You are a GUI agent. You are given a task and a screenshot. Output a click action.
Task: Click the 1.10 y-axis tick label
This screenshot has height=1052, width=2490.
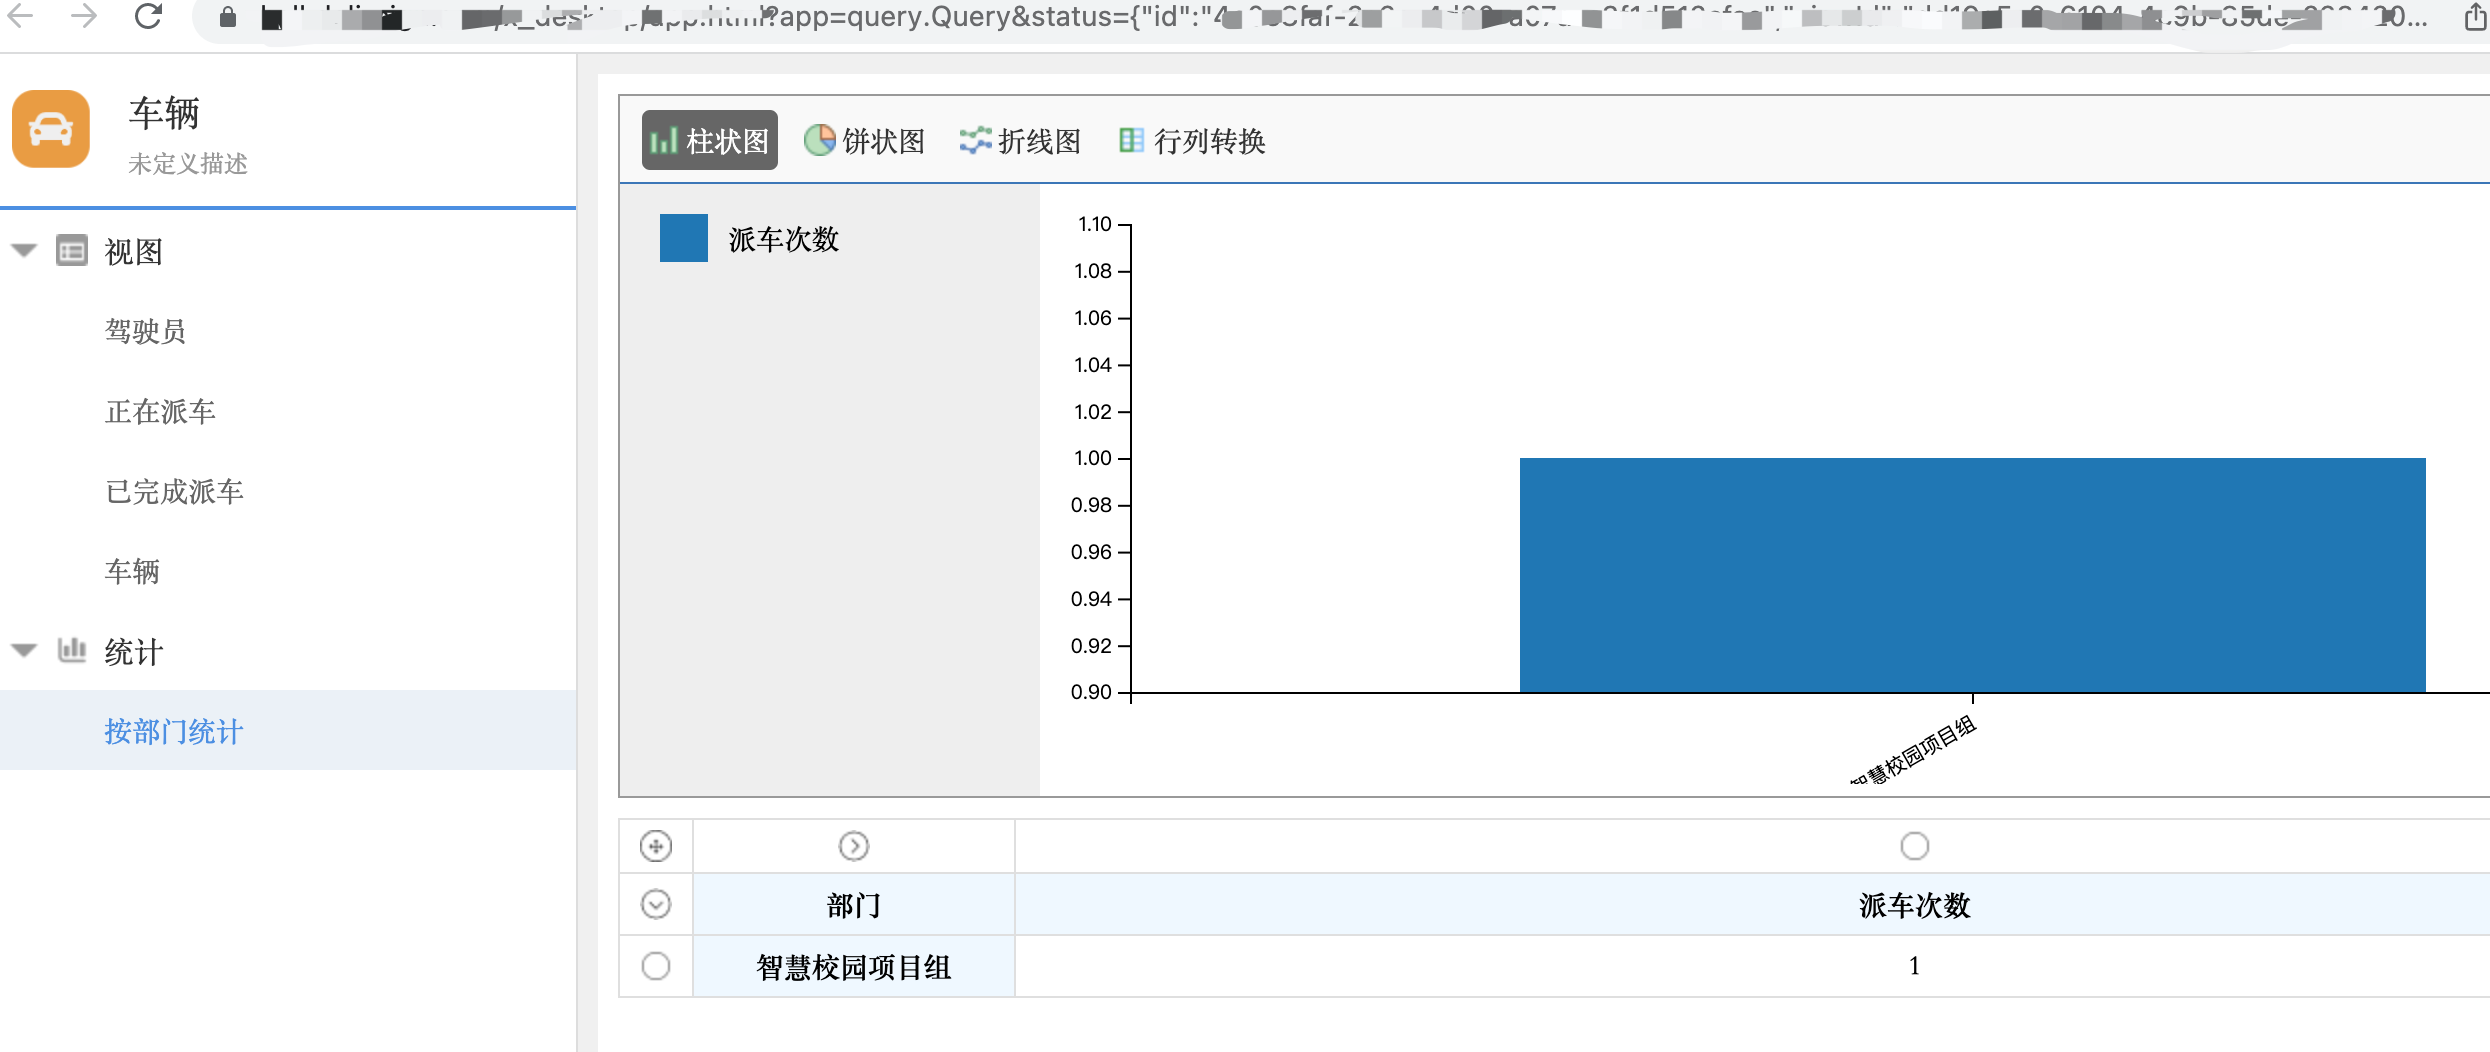tap(1095, 224)
